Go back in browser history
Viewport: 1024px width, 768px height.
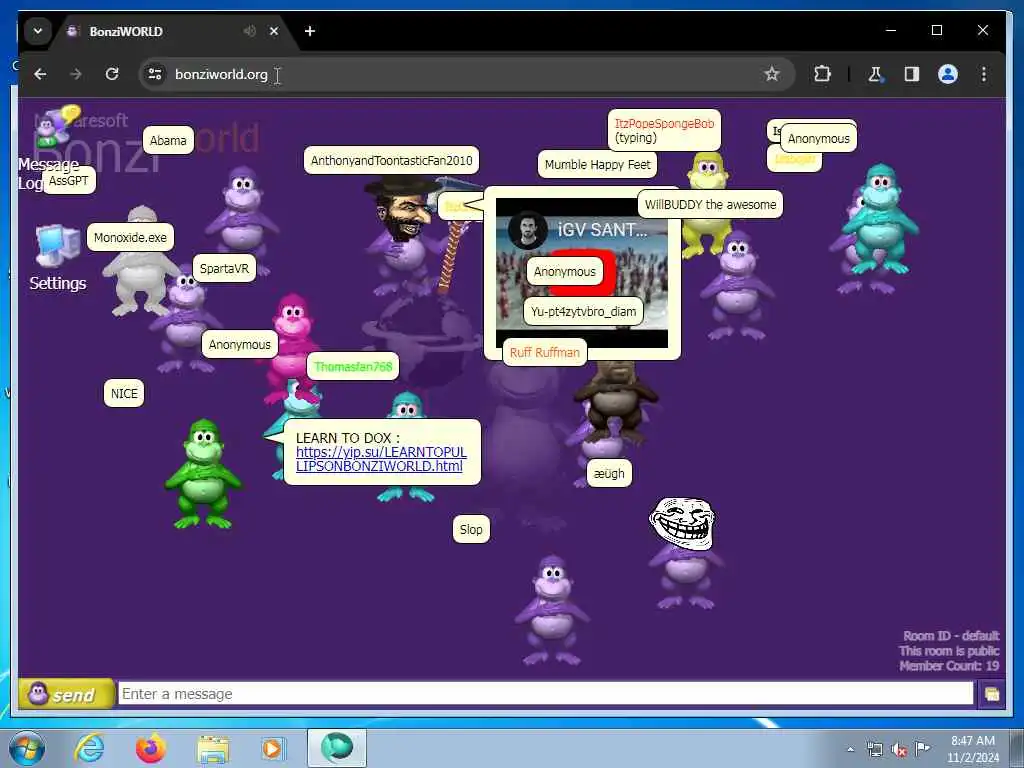click(x=40, y=74)
